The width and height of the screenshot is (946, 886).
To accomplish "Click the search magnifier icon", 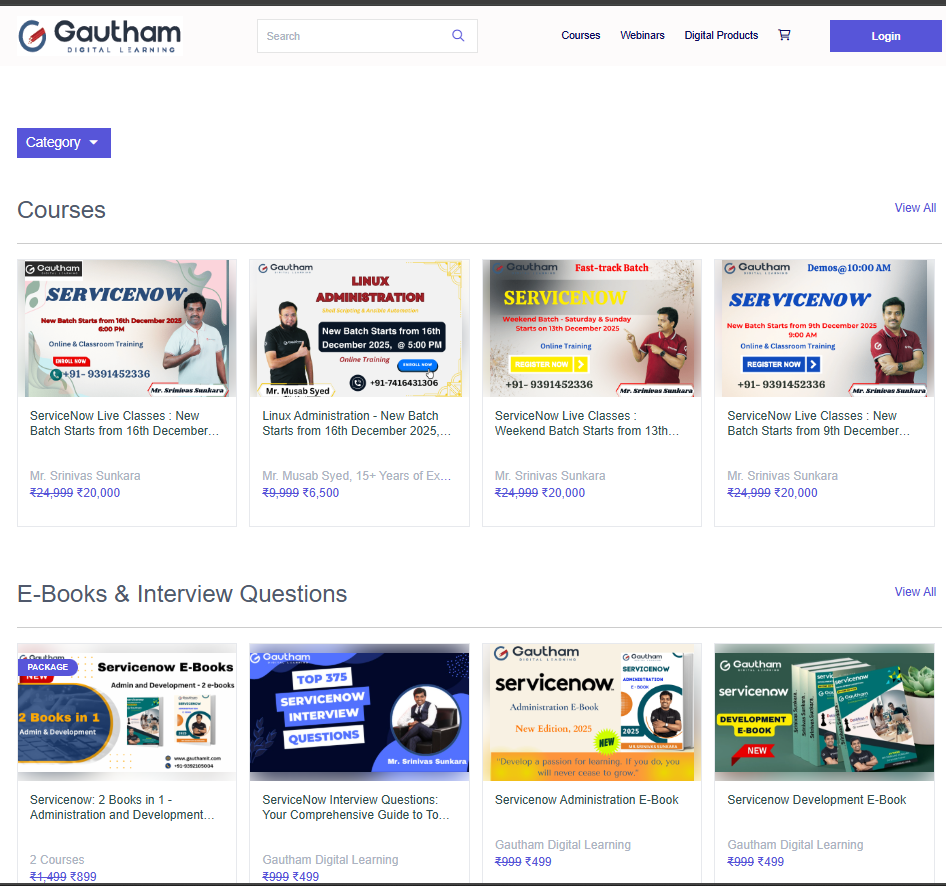I will (458, 35).
